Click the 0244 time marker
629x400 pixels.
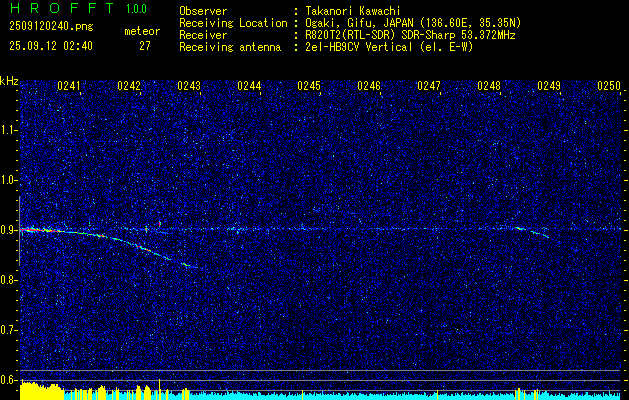click(249, 86)
